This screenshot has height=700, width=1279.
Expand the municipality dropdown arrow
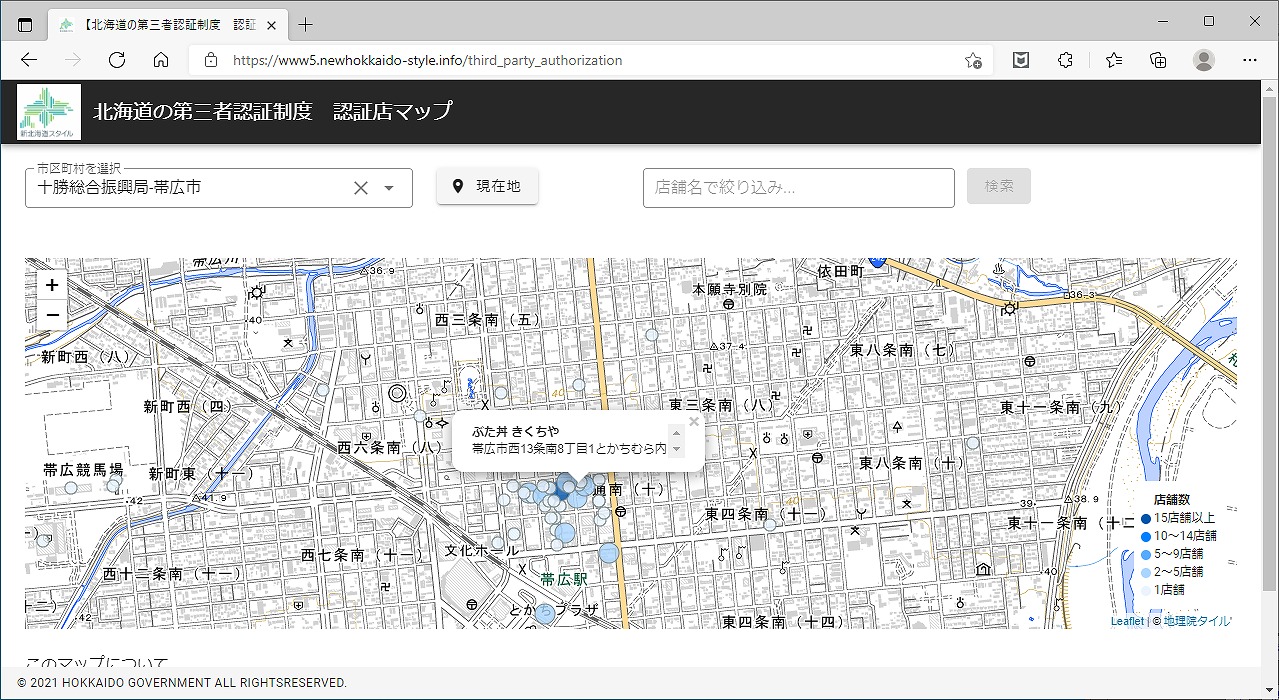tap(389, 188)
